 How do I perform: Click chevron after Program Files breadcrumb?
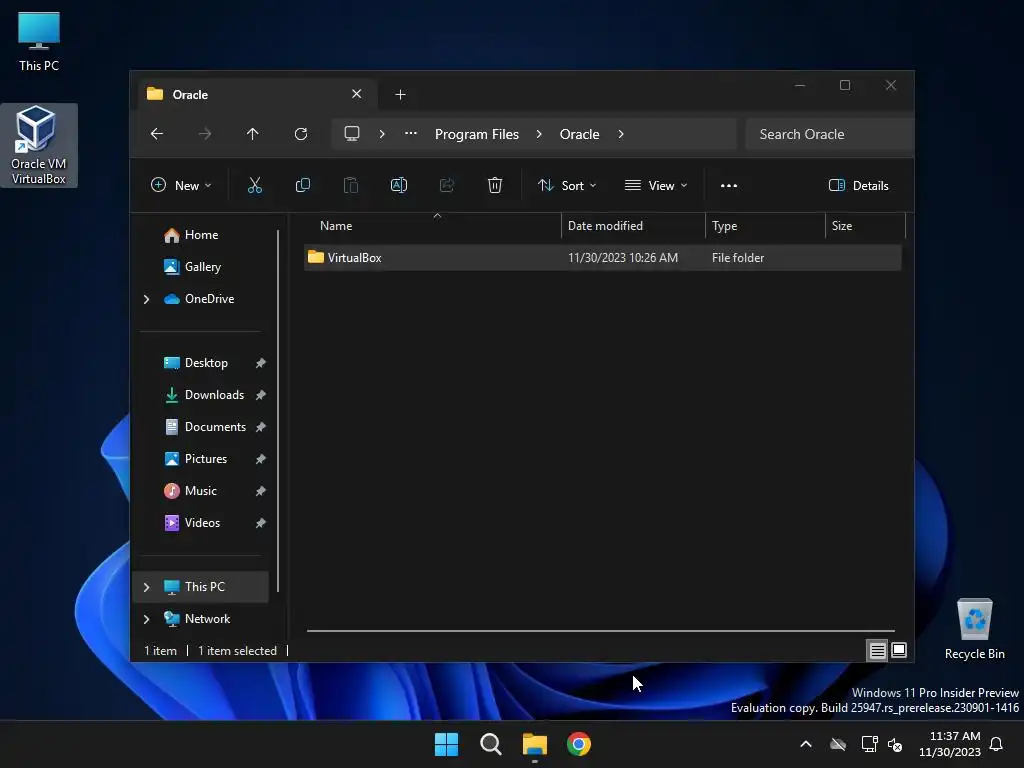pos(539,134)
